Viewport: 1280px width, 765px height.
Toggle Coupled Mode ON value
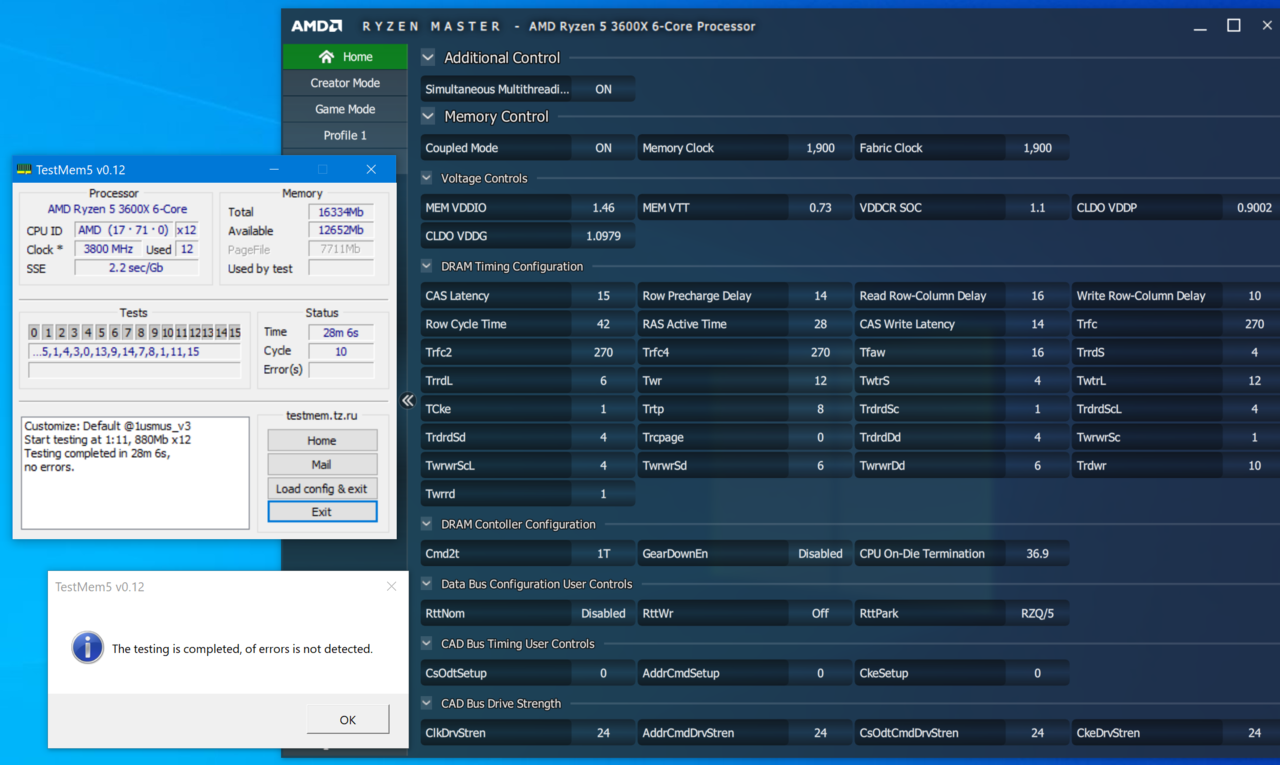[603, 148]
